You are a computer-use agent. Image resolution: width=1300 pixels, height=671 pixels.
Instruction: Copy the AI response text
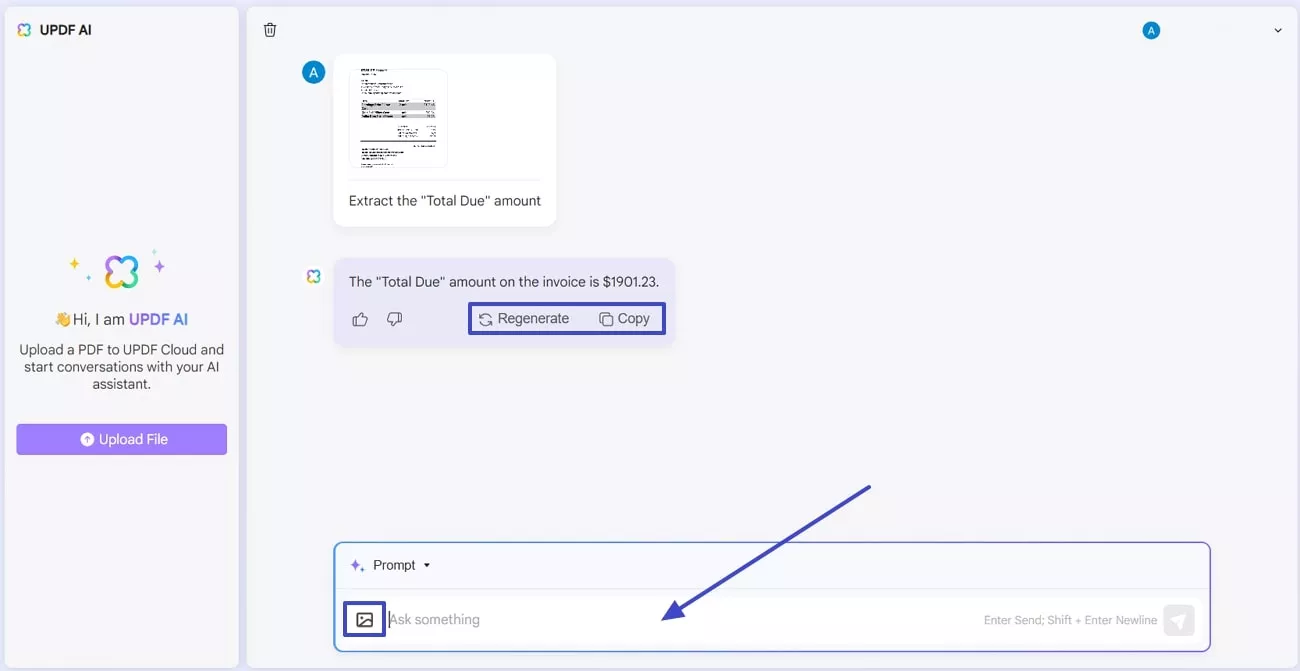624,319
